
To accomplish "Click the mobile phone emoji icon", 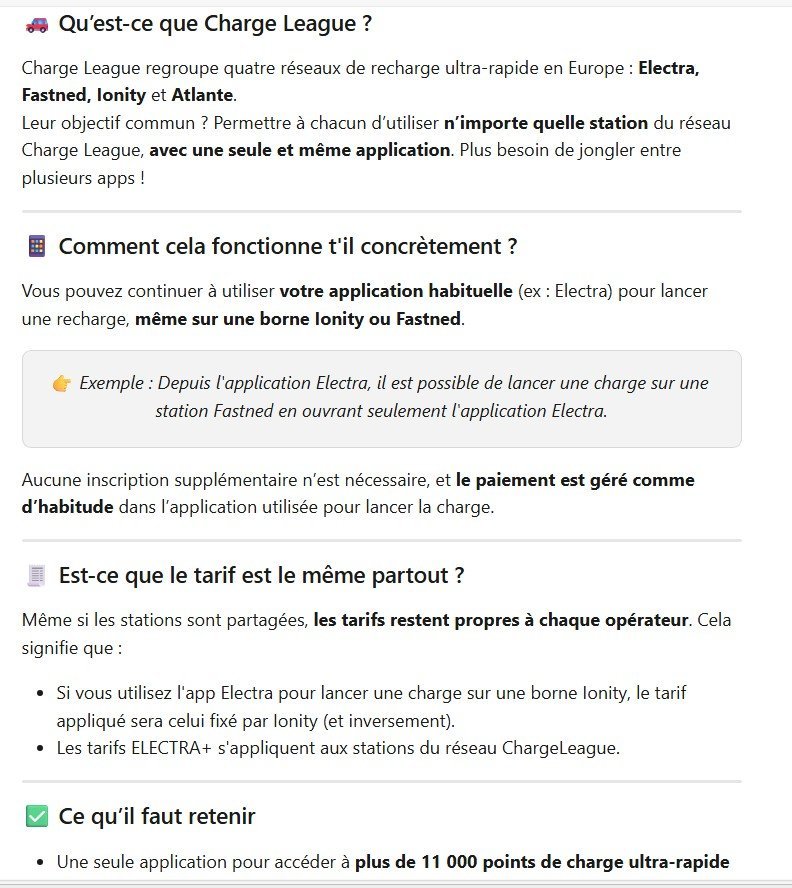I will click(x=36, y=246).
